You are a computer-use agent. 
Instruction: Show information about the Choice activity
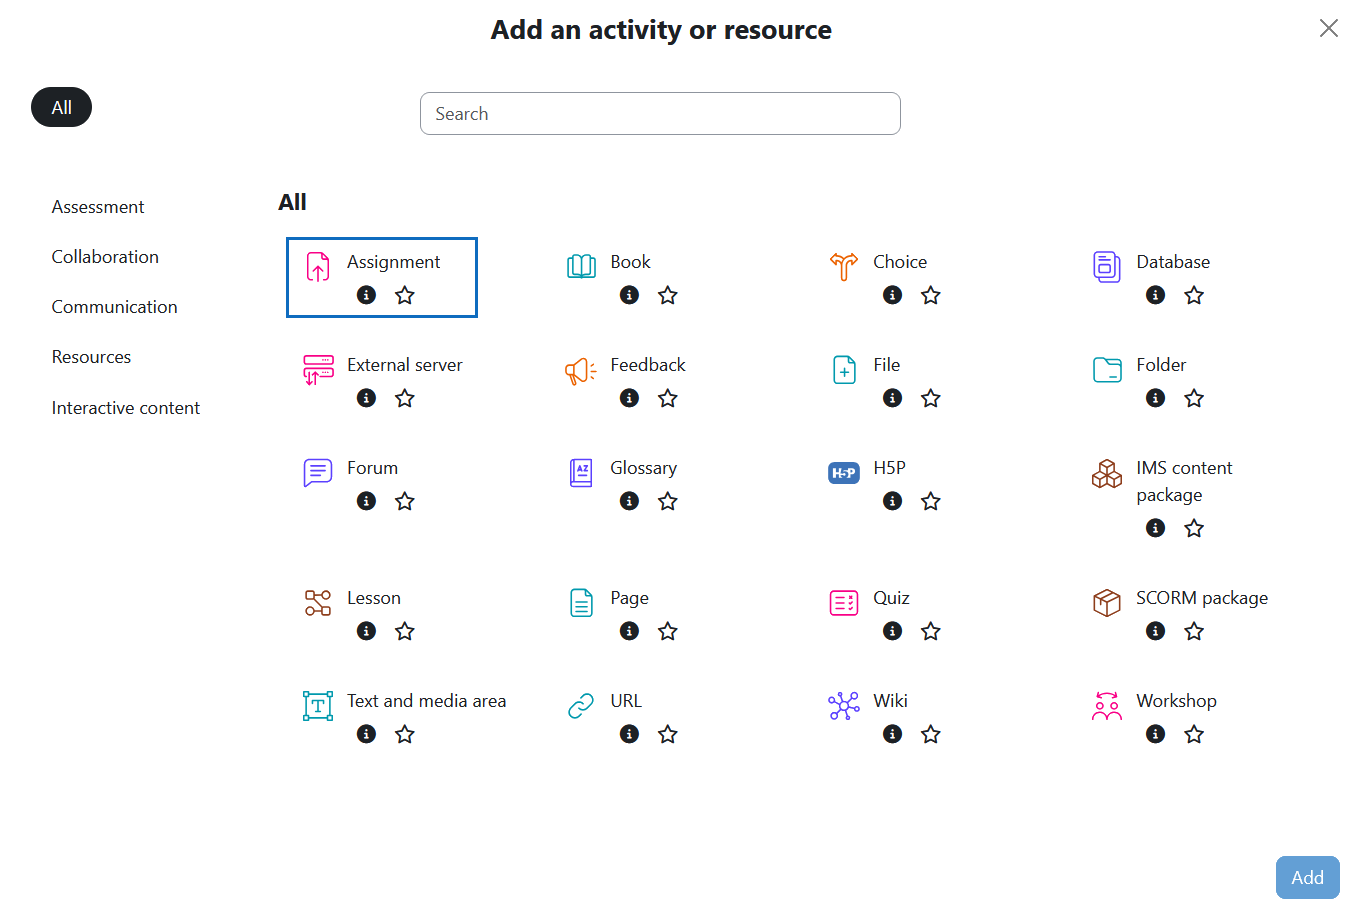point(893,295)
